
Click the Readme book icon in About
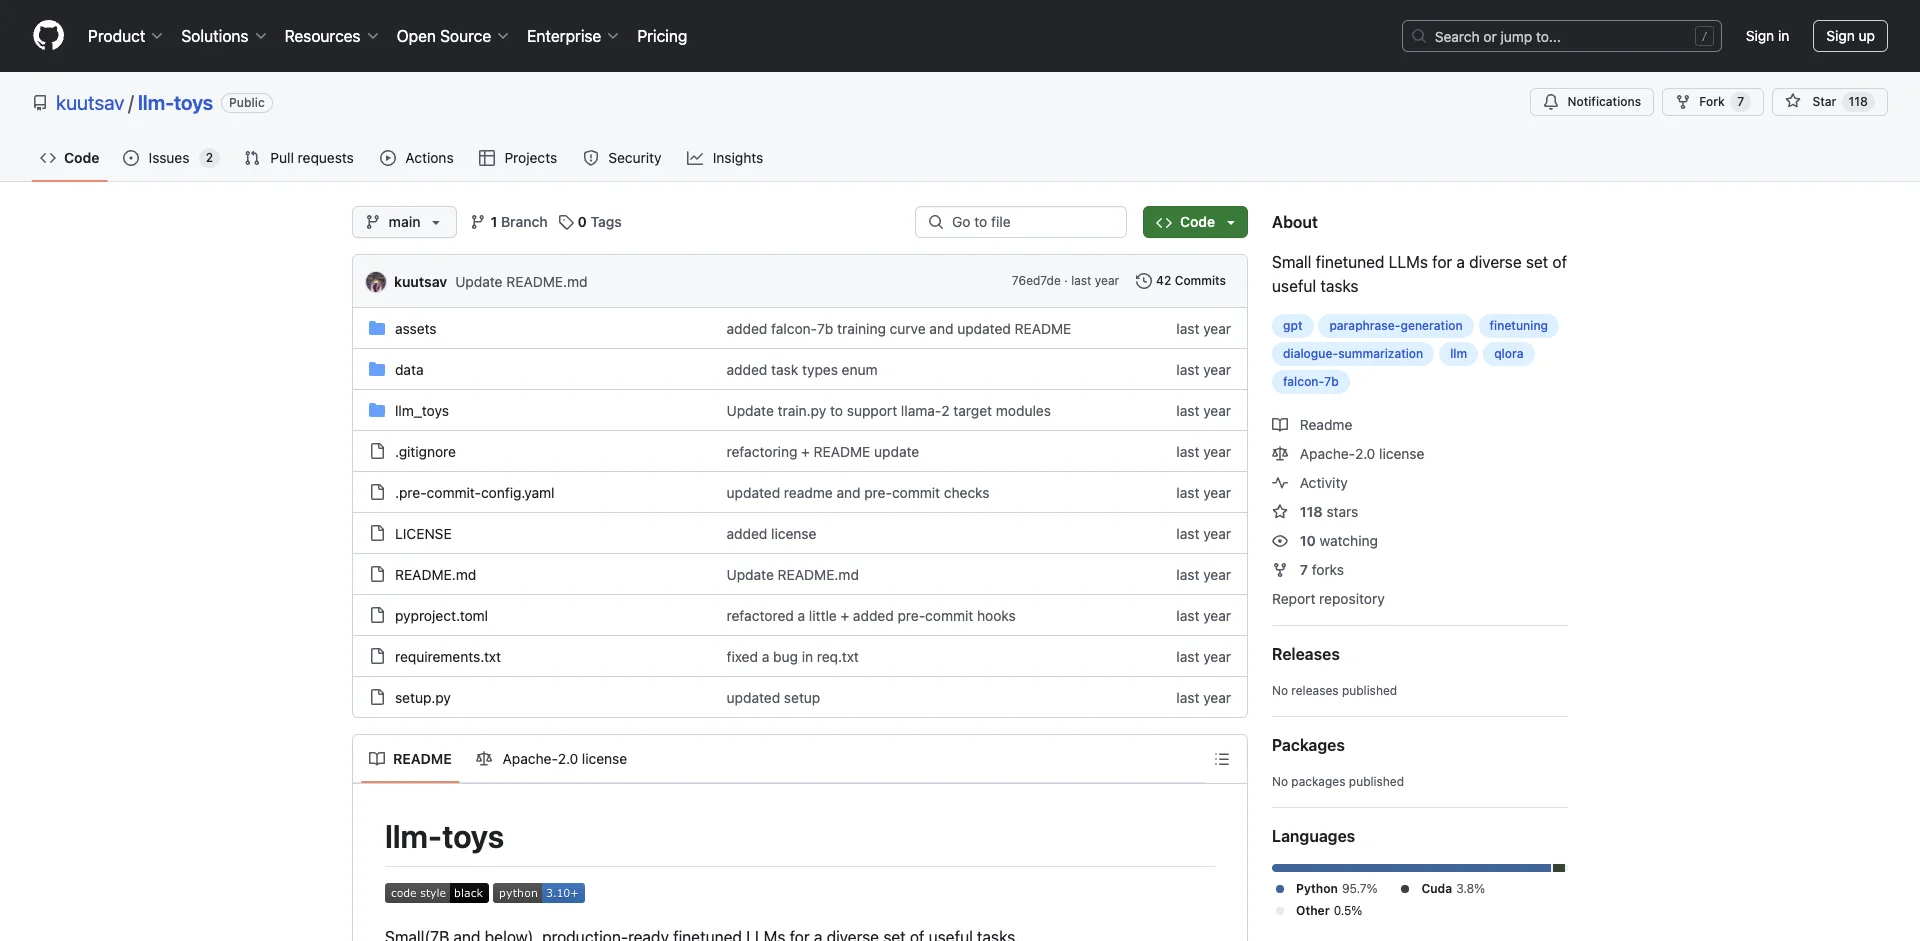click(x=1280, y=425)
